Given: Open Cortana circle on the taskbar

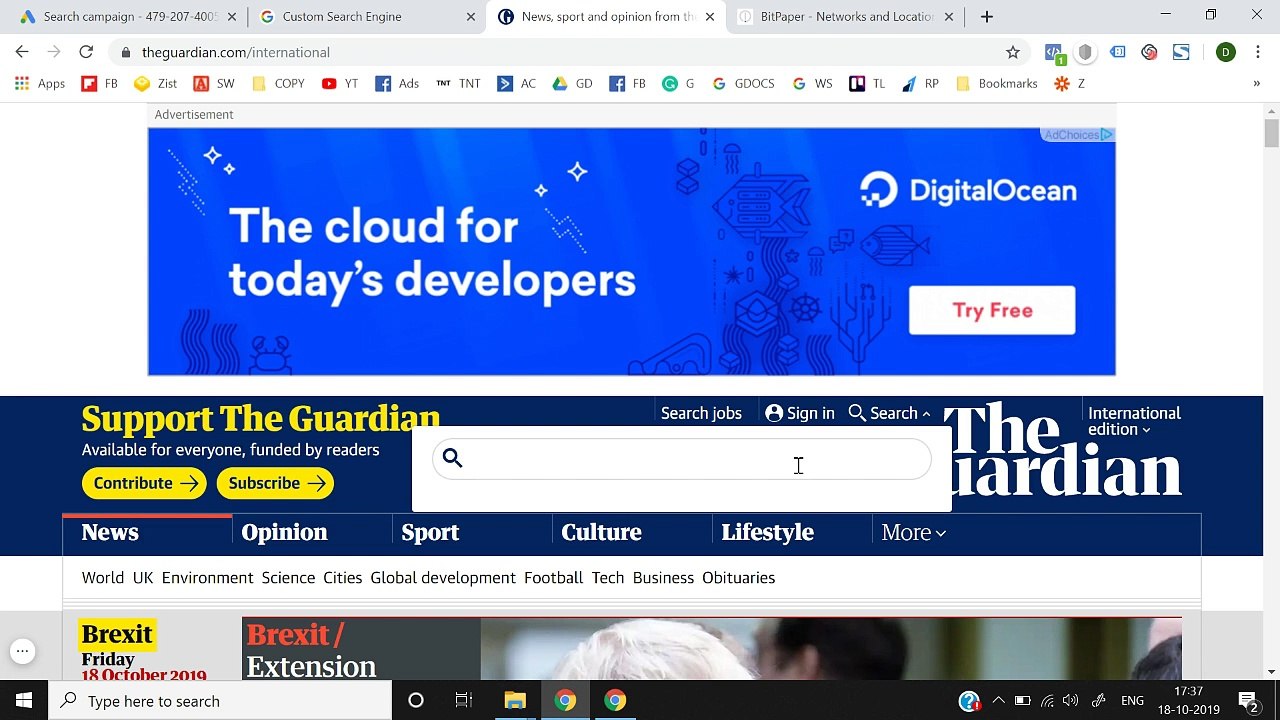Looking at the screenshot, I should pos(416,701).
